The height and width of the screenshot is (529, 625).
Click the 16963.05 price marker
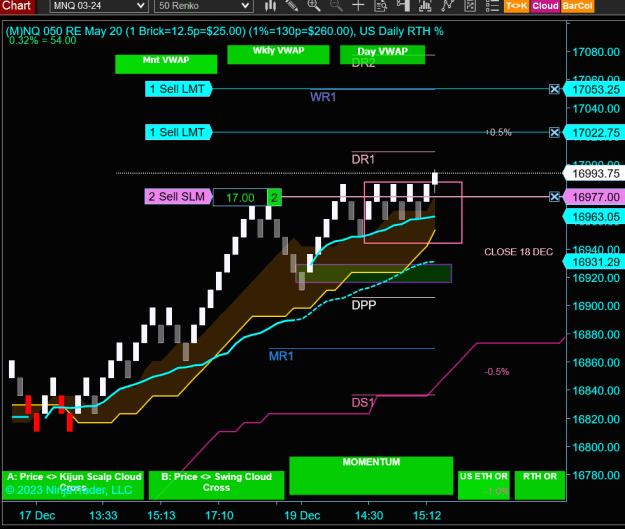coord(594,217)
